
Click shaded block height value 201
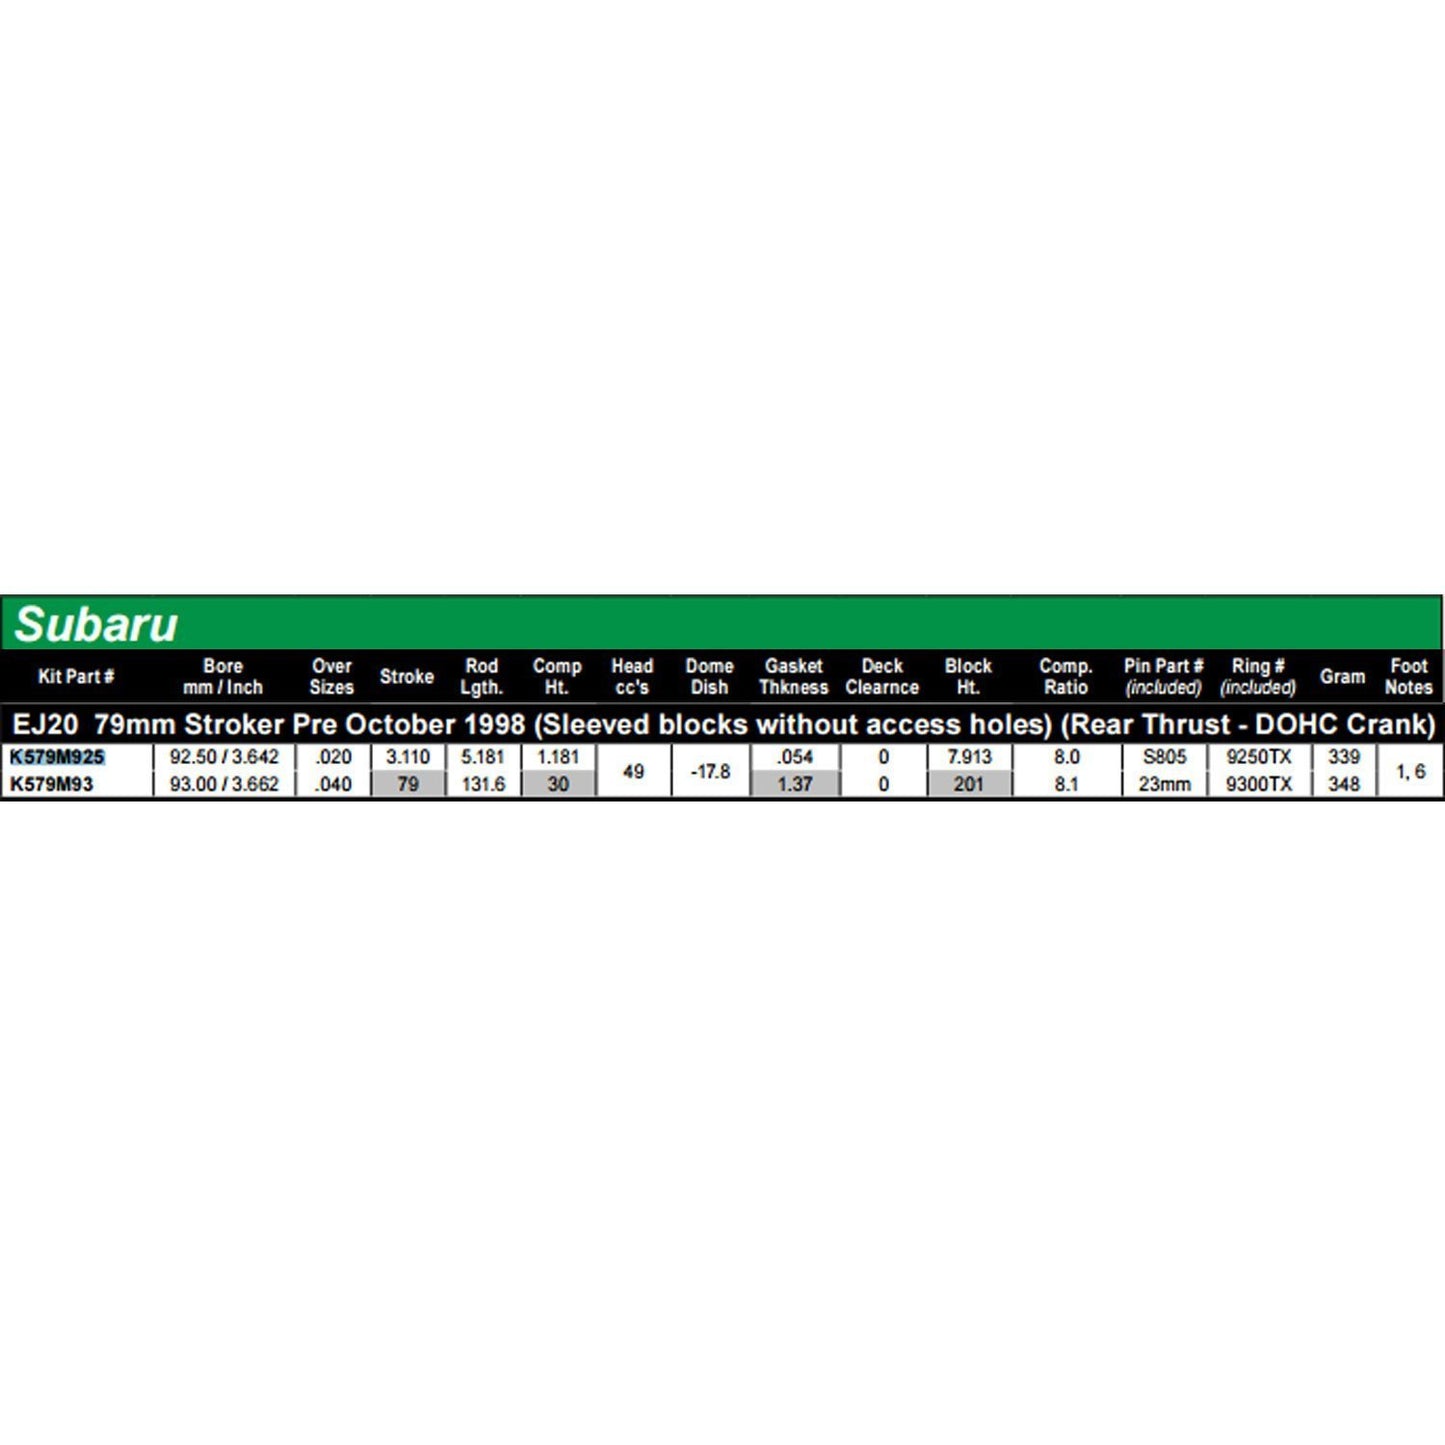pyautogui.click(x=969, y=785)
